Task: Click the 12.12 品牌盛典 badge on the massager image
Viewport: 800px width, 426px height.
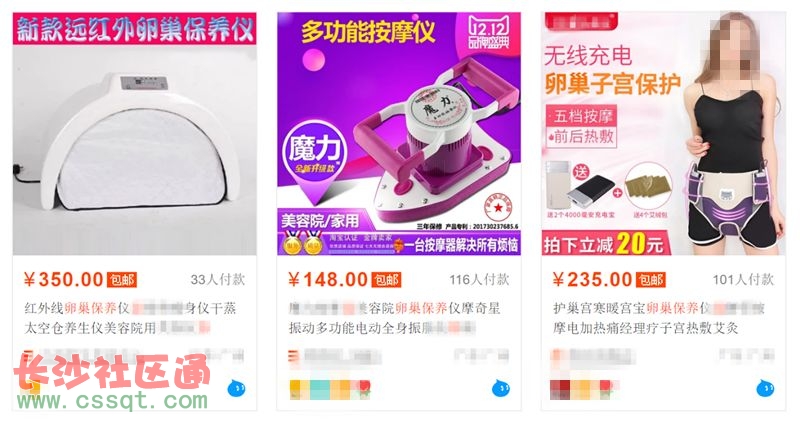Action: click(489, 32)
